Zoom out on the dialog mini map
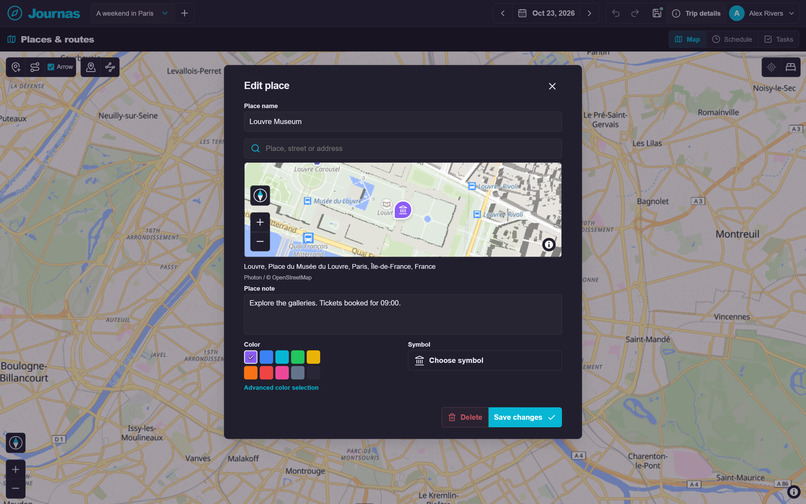This screenshot has width=806, height=504. pos(260,241)
